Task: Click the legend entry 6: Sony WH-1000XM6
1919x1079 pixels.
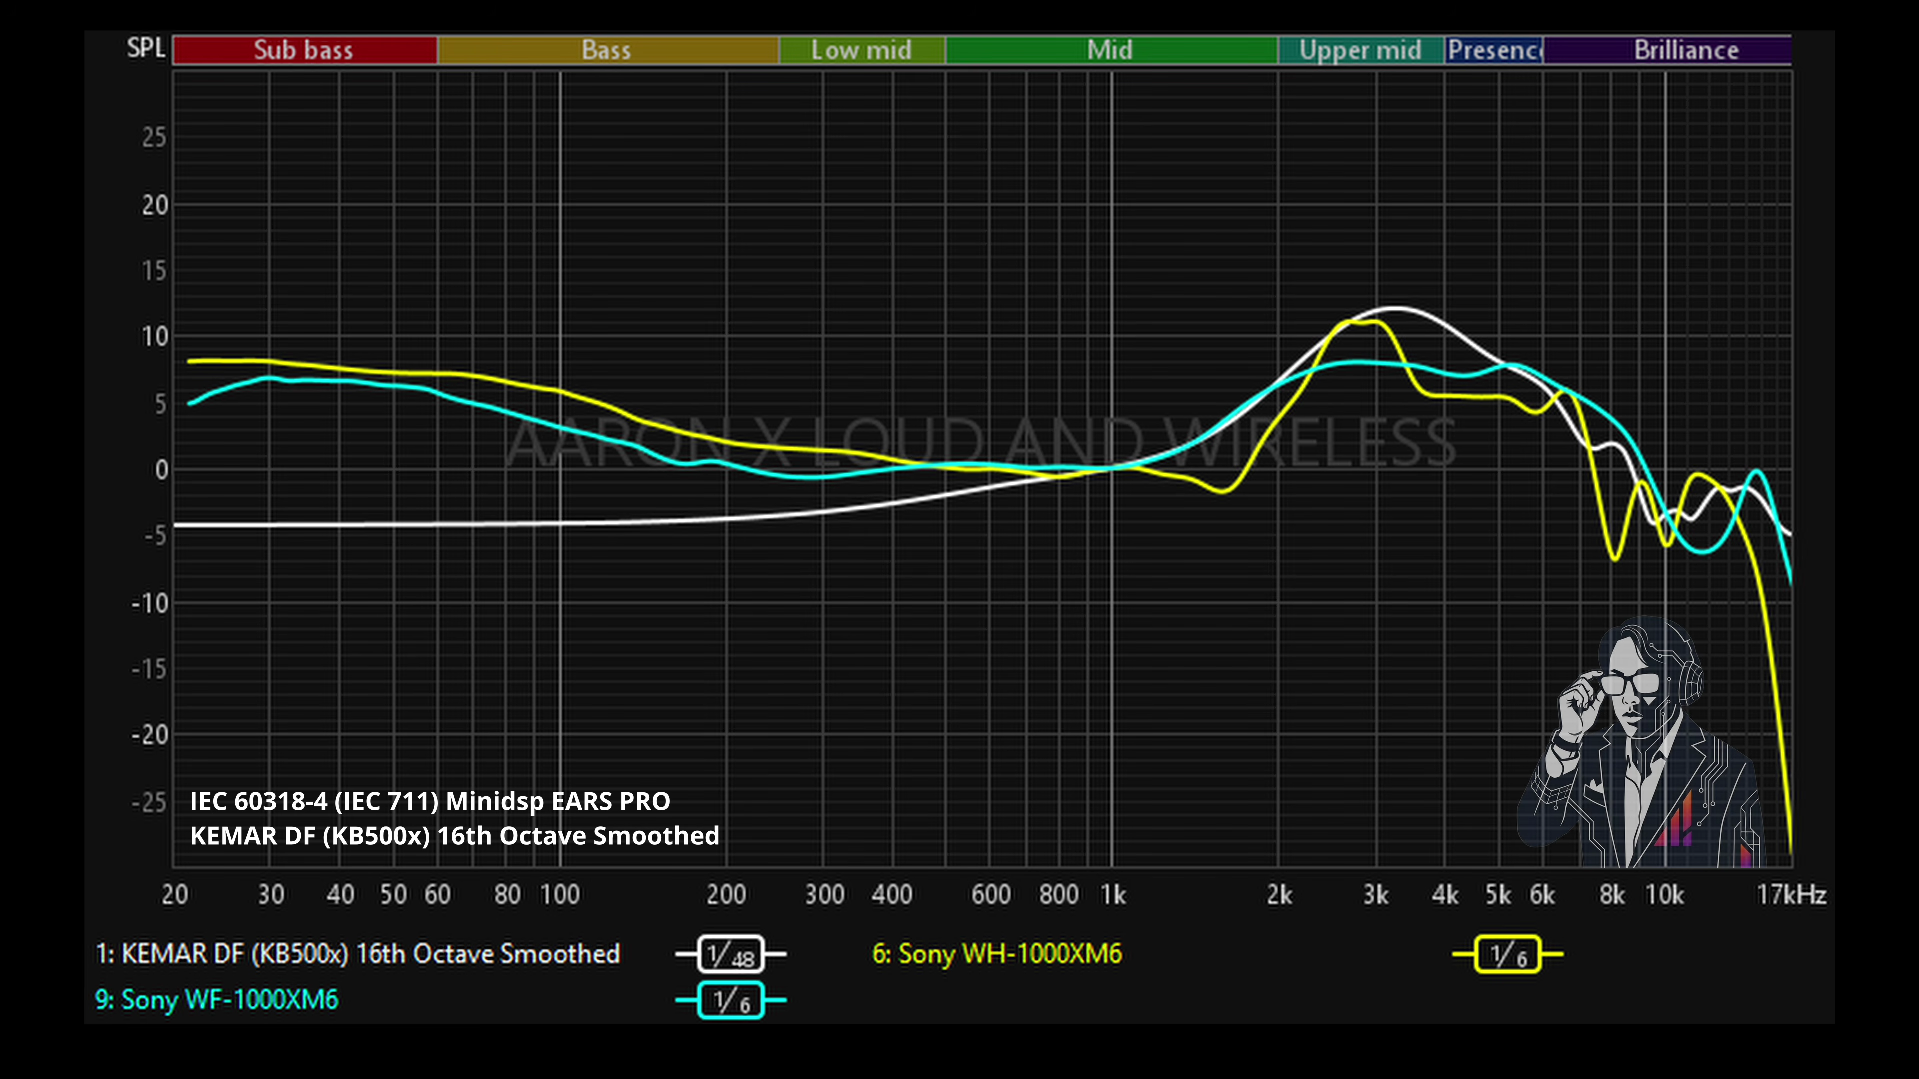Action: (x=997, y=954)
